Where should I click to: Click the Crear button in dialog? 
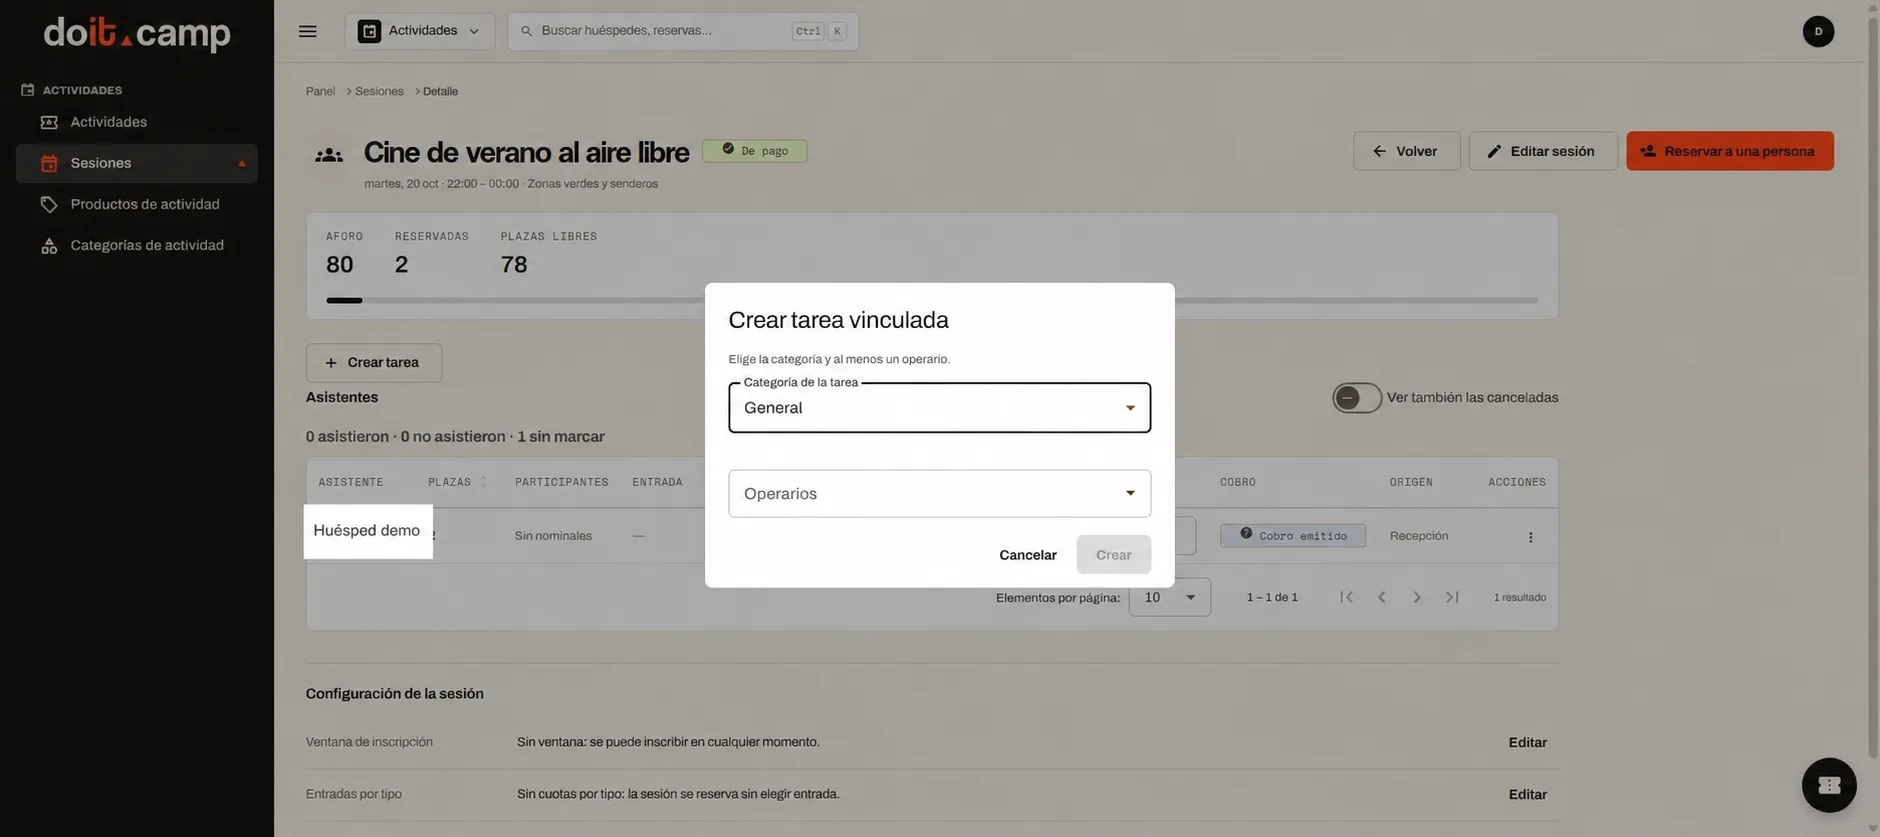[x=1113, y=555]
